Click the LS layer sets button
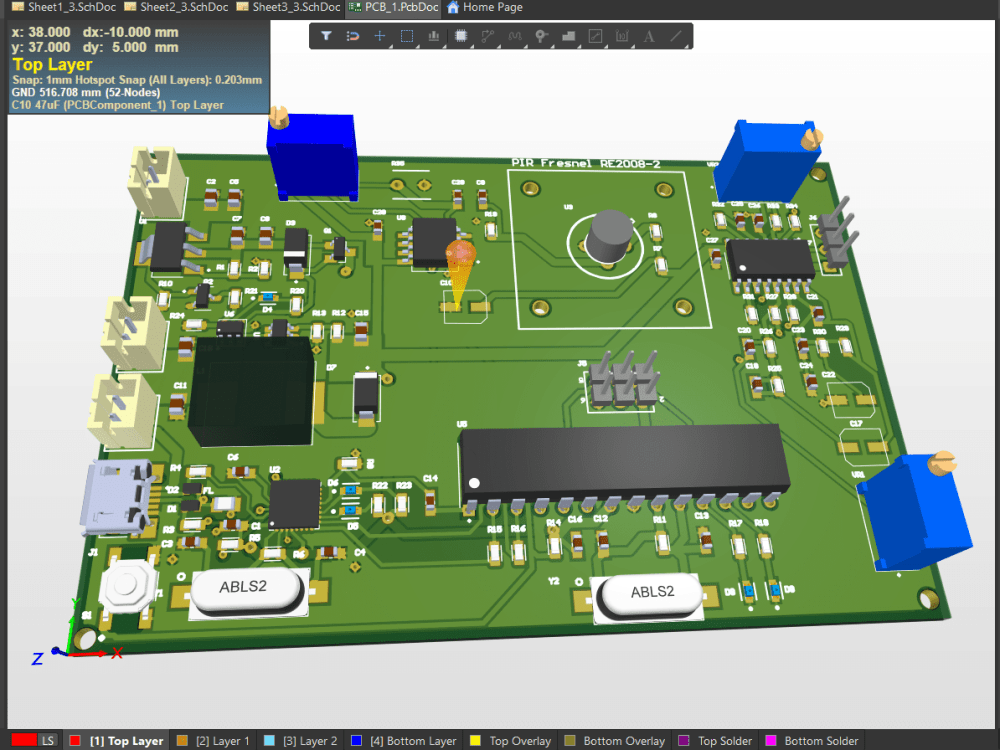Viewport: 1000px width, 750px height. 48,740
